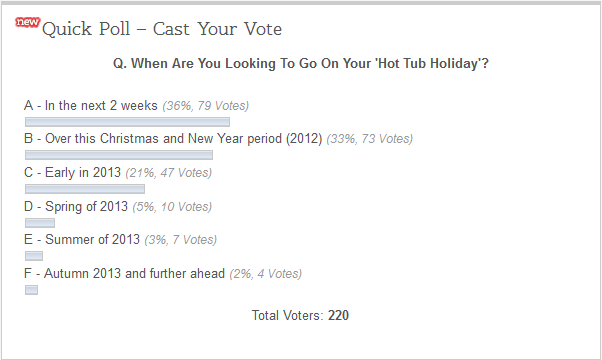The image size is (602, 360).
Task: Click the '33%, 73 Votes' text
Action: tap(370, 139)
